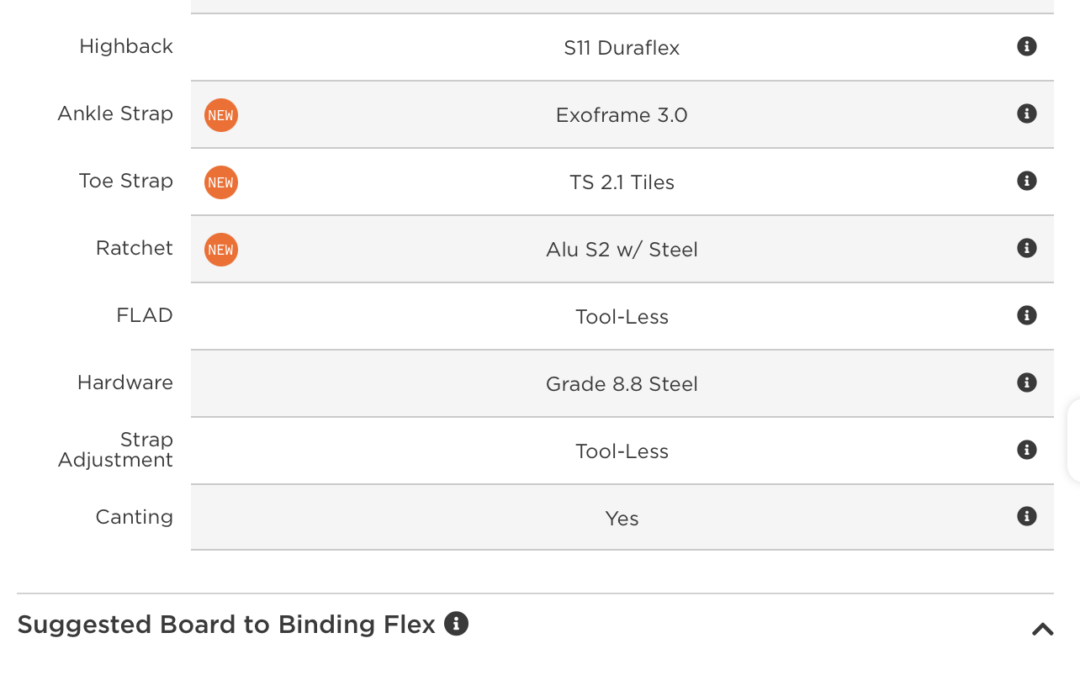
Task: Open info icon for FLAD row
Action: [1026, 315]
